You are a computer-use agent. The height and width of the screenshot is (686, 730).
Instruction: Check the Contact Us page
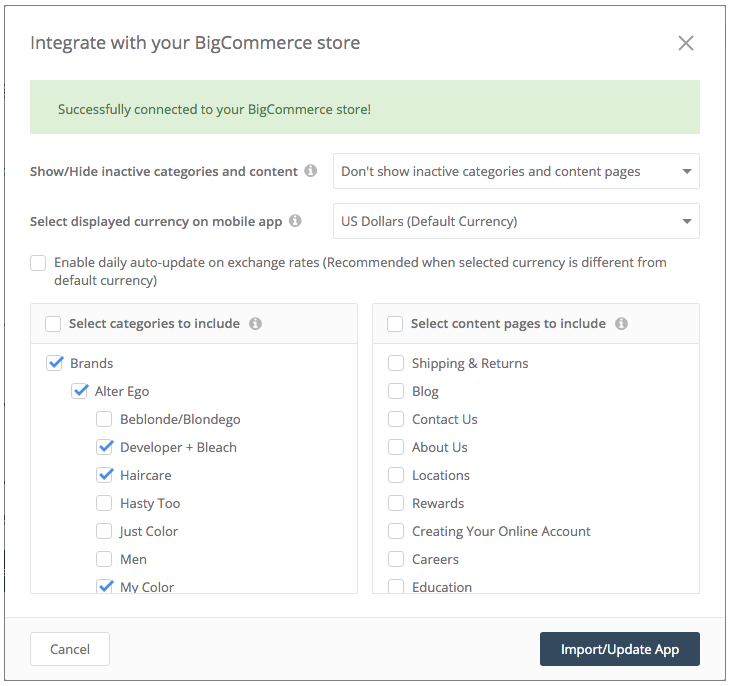(x=396, y=419)
